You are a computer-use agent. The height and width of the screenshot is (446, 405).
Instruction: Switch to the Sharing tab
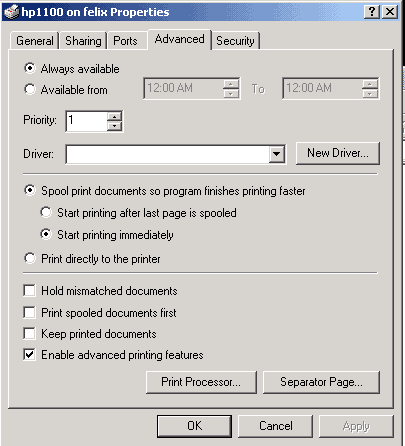click(83, 41)
